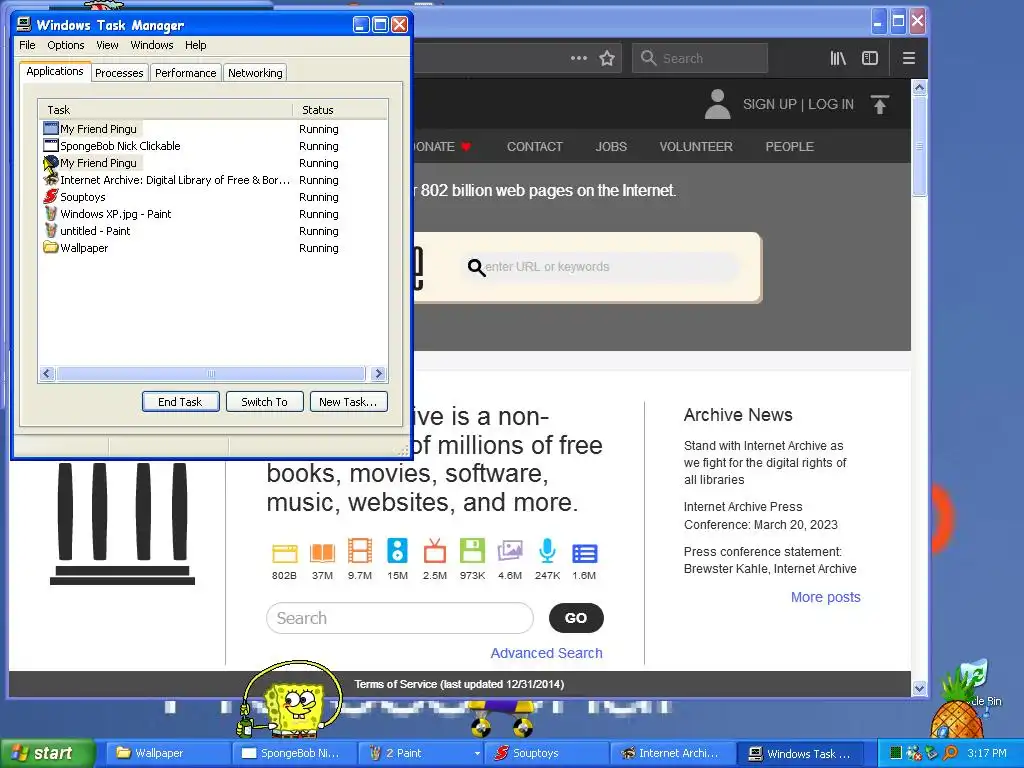Click the Status column header
This screenshot has width=1024, height=768.
[340, 110]
